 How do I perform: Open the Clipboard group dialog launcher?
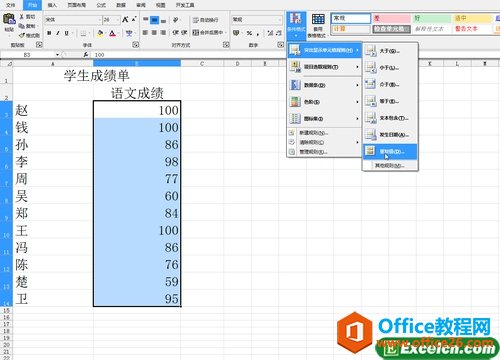39,45
